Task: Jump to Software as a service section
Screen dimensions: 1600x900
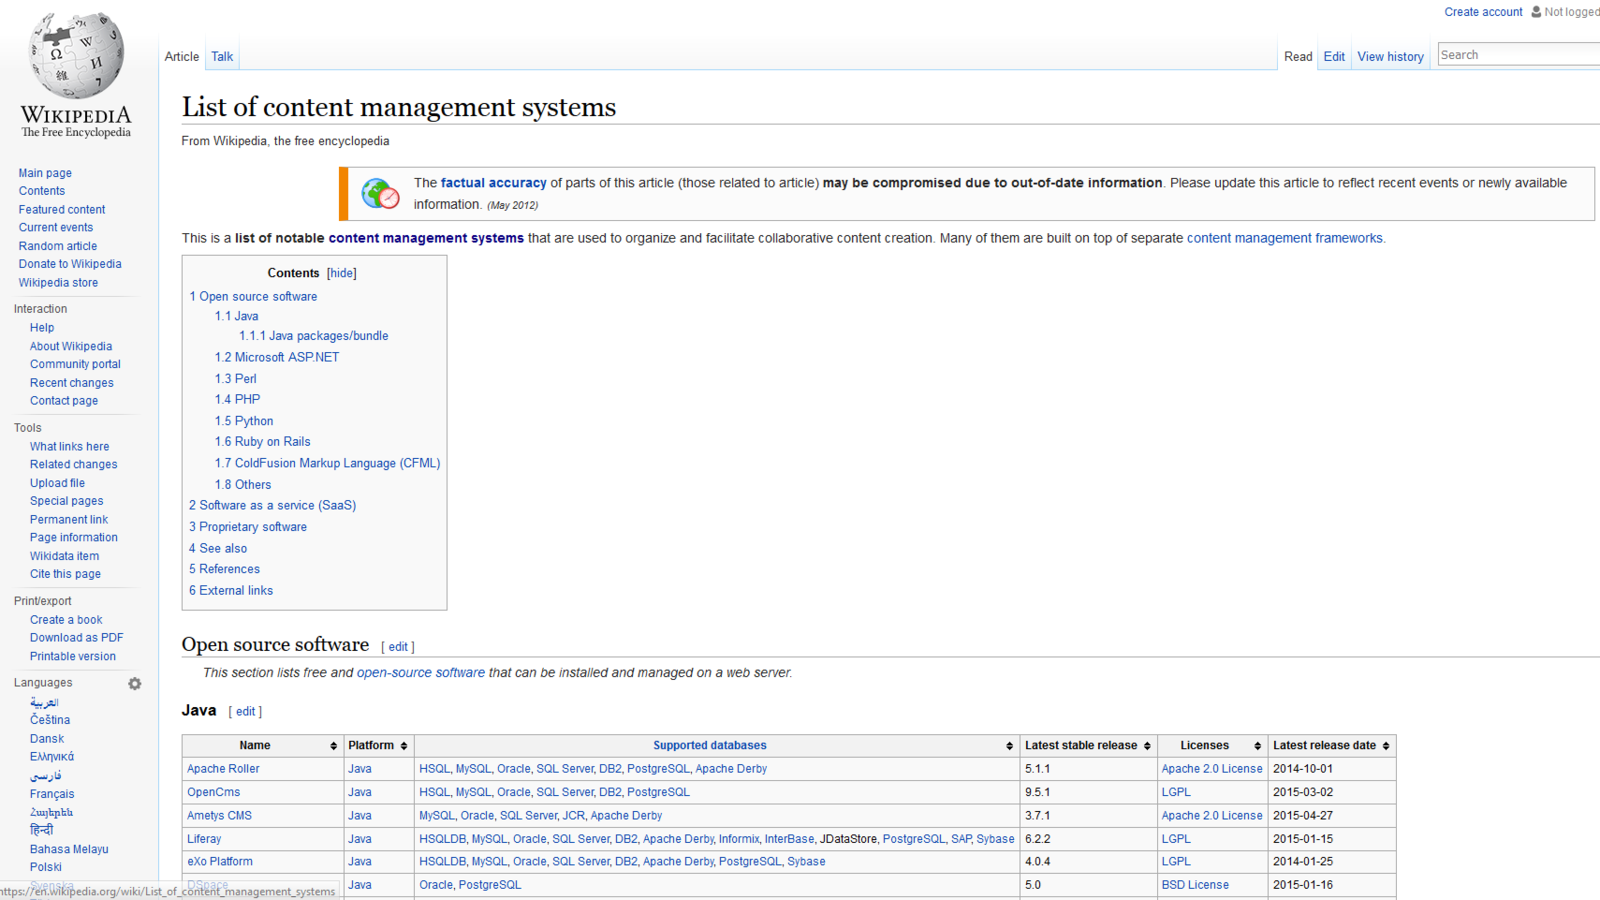Action: coord(272,506)
